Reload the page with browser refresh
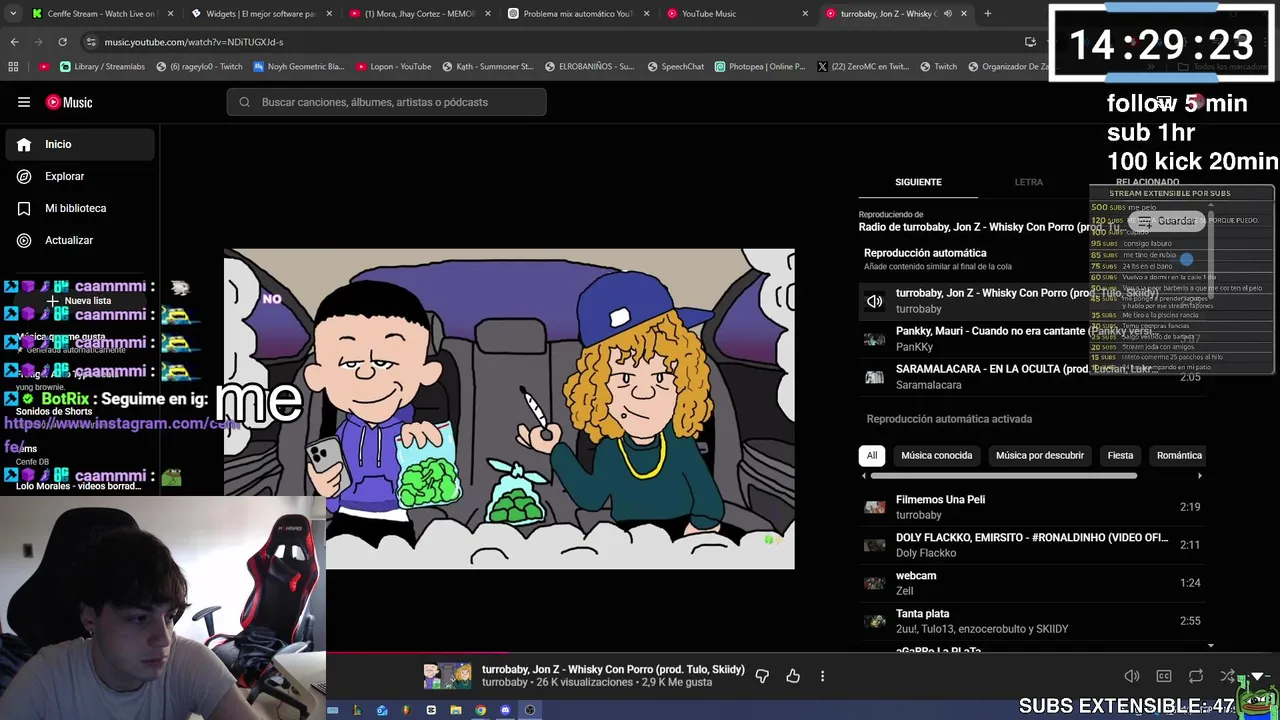The width and height of the screenshot is (1280, 720). (x=62, y=42)
